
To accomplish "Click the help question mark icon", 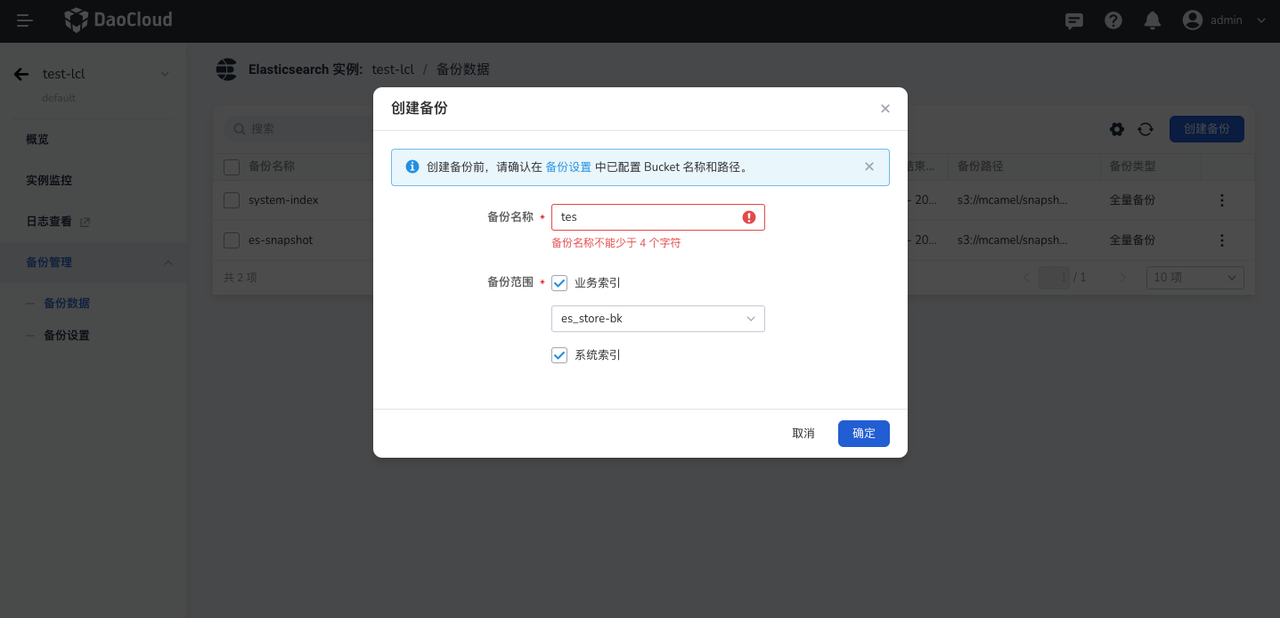I will 1113,19.
